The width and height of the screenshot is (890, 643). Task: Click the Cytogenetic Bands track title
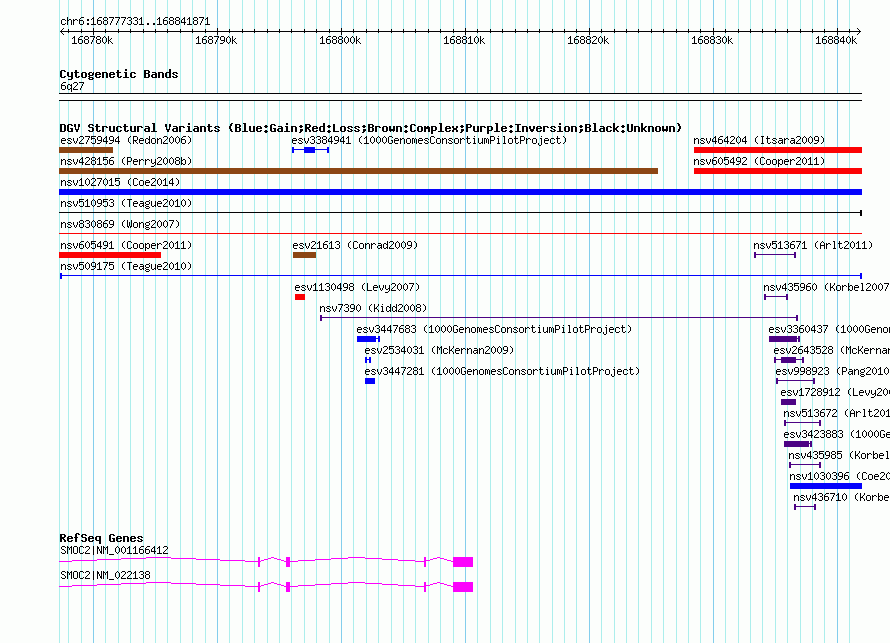pos(119,74)
